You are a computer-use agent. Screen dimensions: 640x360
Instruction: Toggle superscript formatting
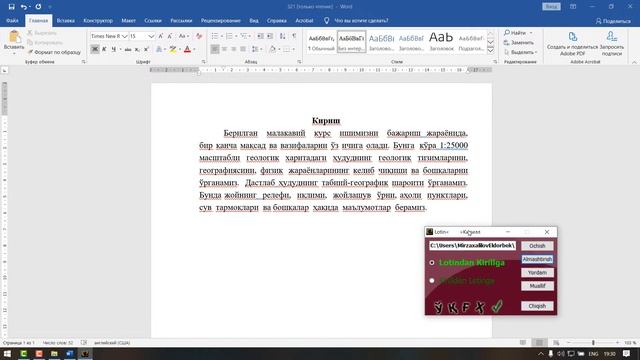click(146, 49)
